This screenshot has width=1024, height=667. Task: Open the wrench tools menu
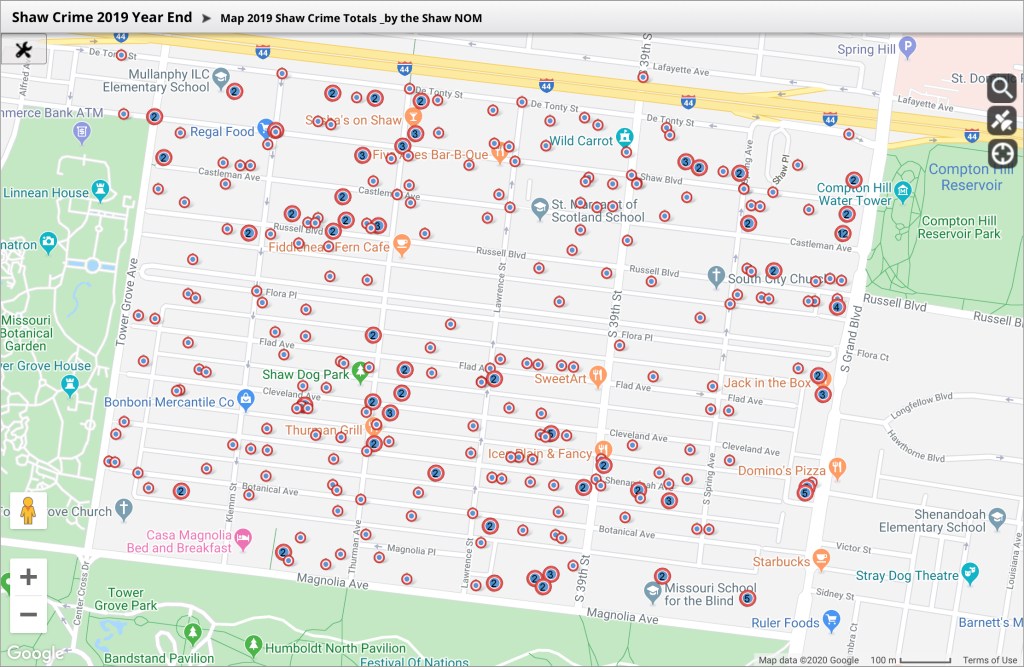pyautogui.click(x=23, y=49)
